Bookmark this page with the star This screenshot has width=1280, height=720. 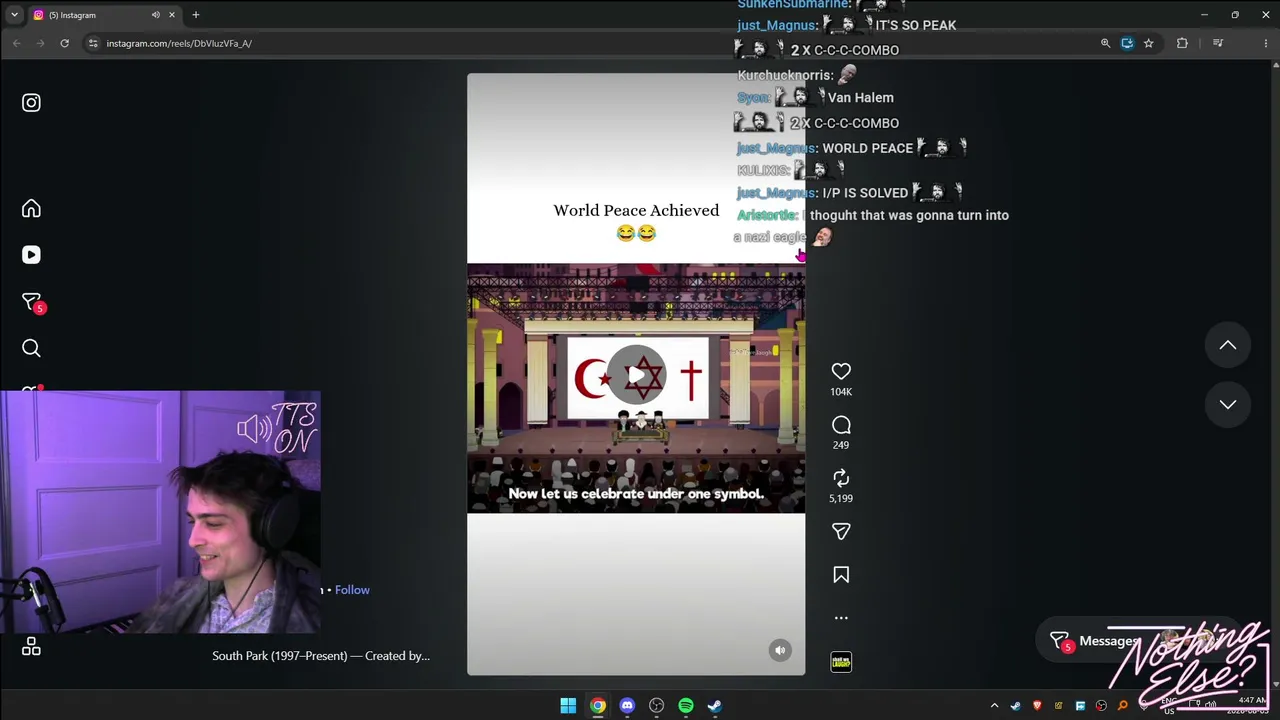(x=1149, y=43)
